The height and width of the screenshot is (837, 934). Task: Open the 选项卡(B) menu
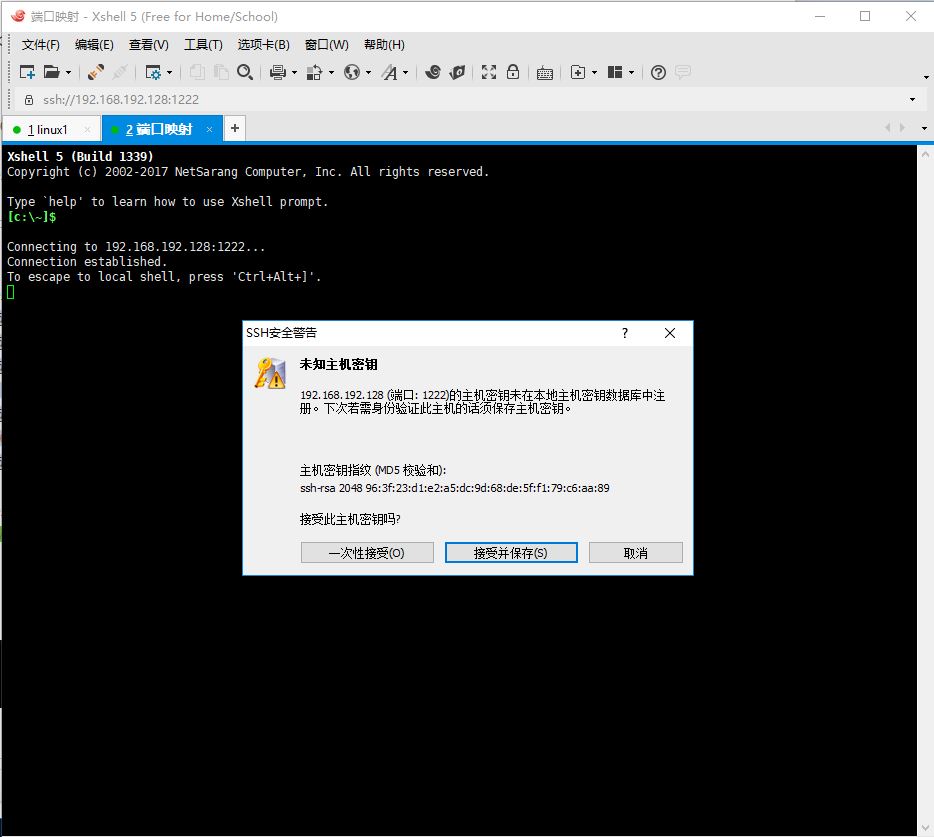click(263, 45)
